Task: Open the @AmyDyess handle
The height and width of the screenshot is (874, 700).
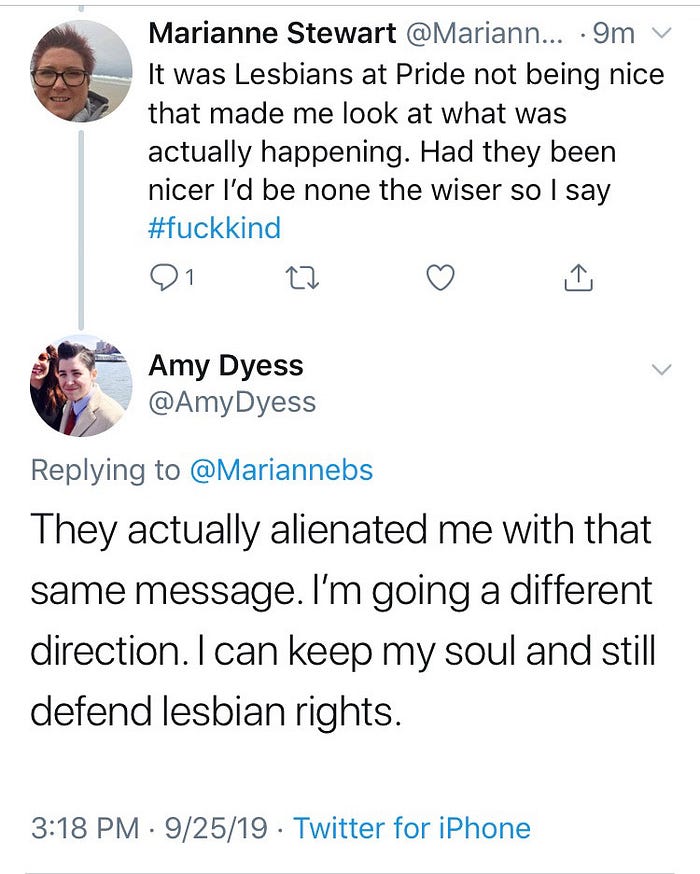Action: click(232, 401)
